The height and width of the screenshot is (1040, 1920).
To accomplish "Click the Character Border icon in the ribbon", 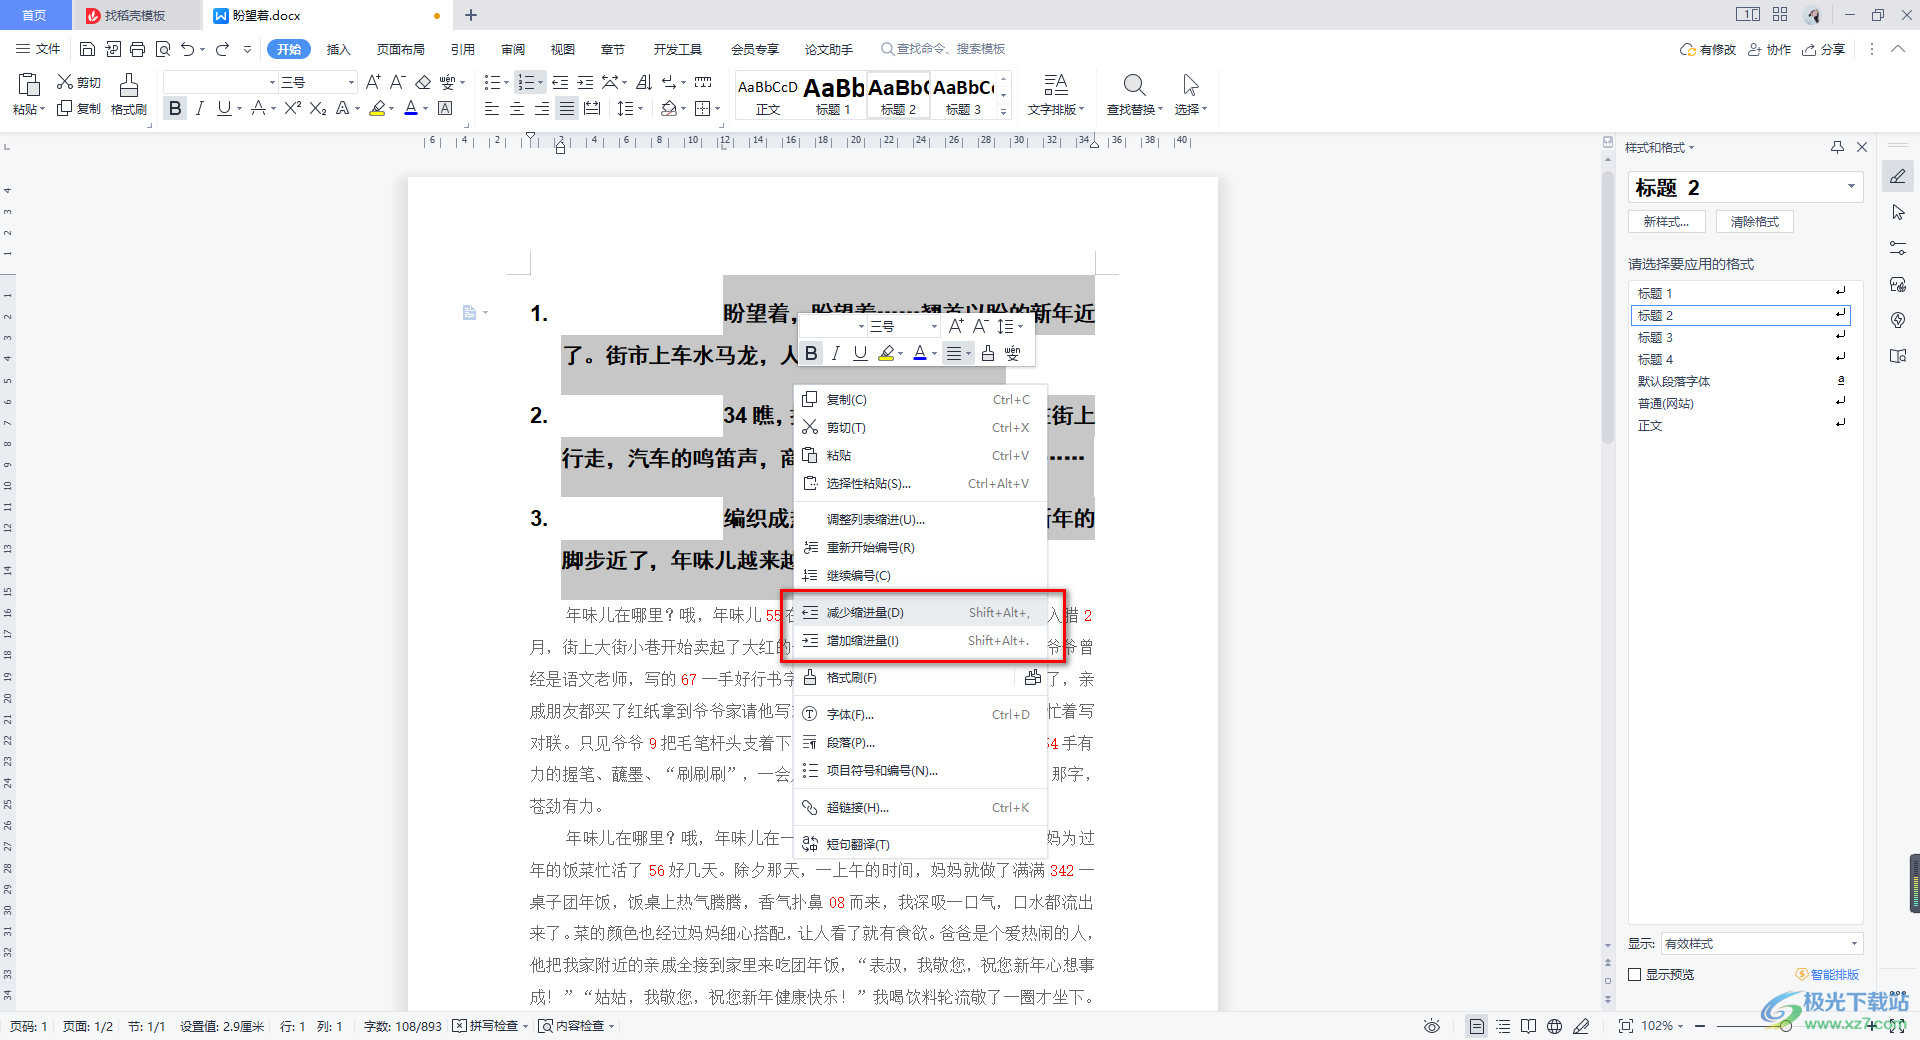I will point(446,108).
